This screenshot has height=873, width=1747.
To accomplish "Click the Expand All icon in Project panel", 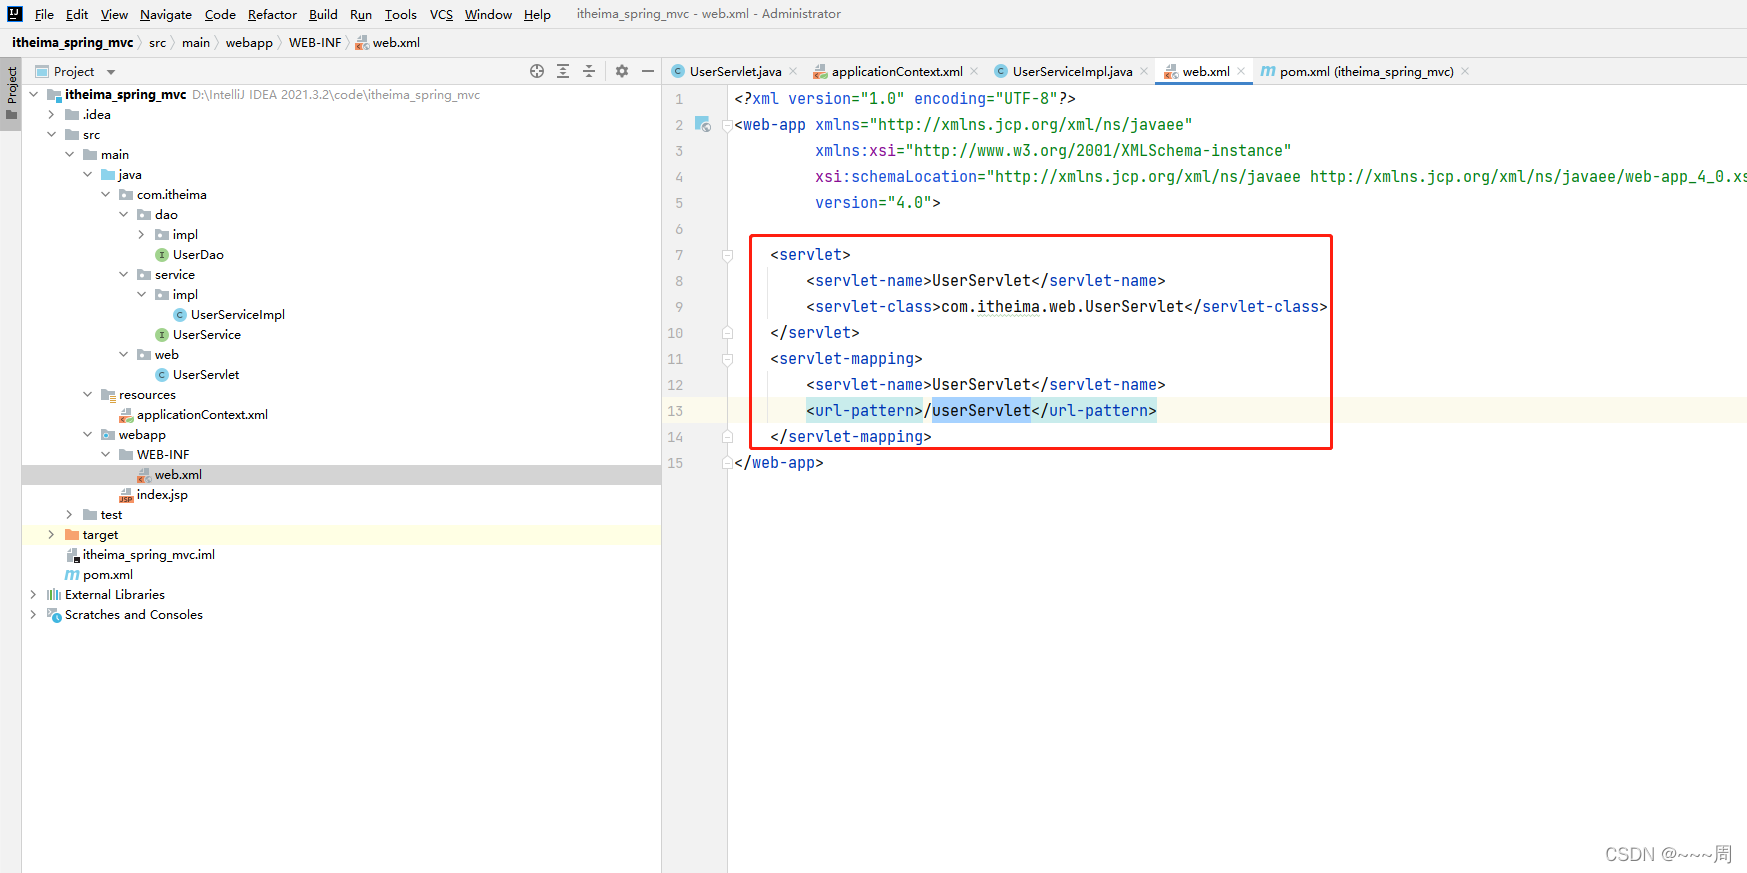I will 563,71.
